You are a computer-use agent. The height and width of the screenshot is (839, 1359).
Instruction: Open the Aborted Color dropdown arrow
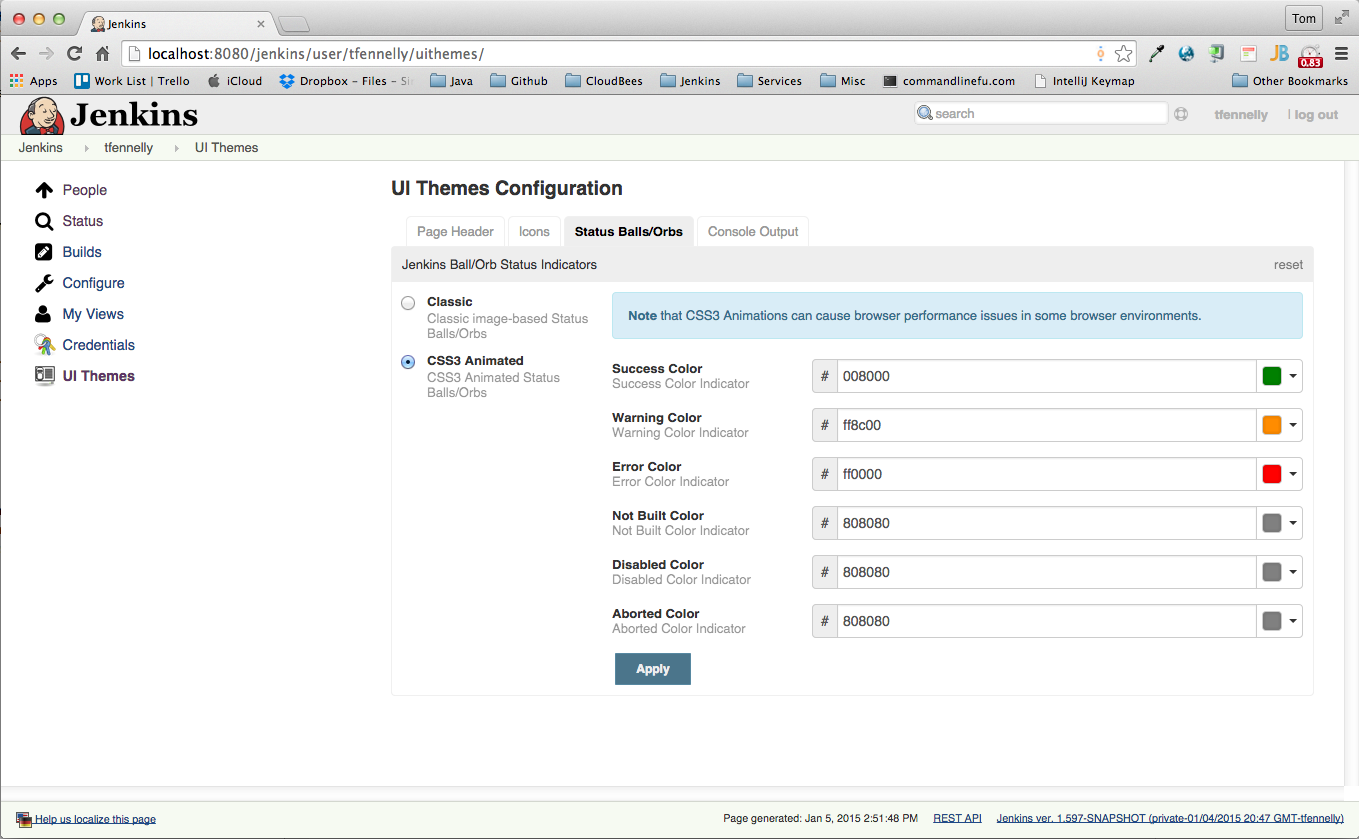click(1293, 621)
